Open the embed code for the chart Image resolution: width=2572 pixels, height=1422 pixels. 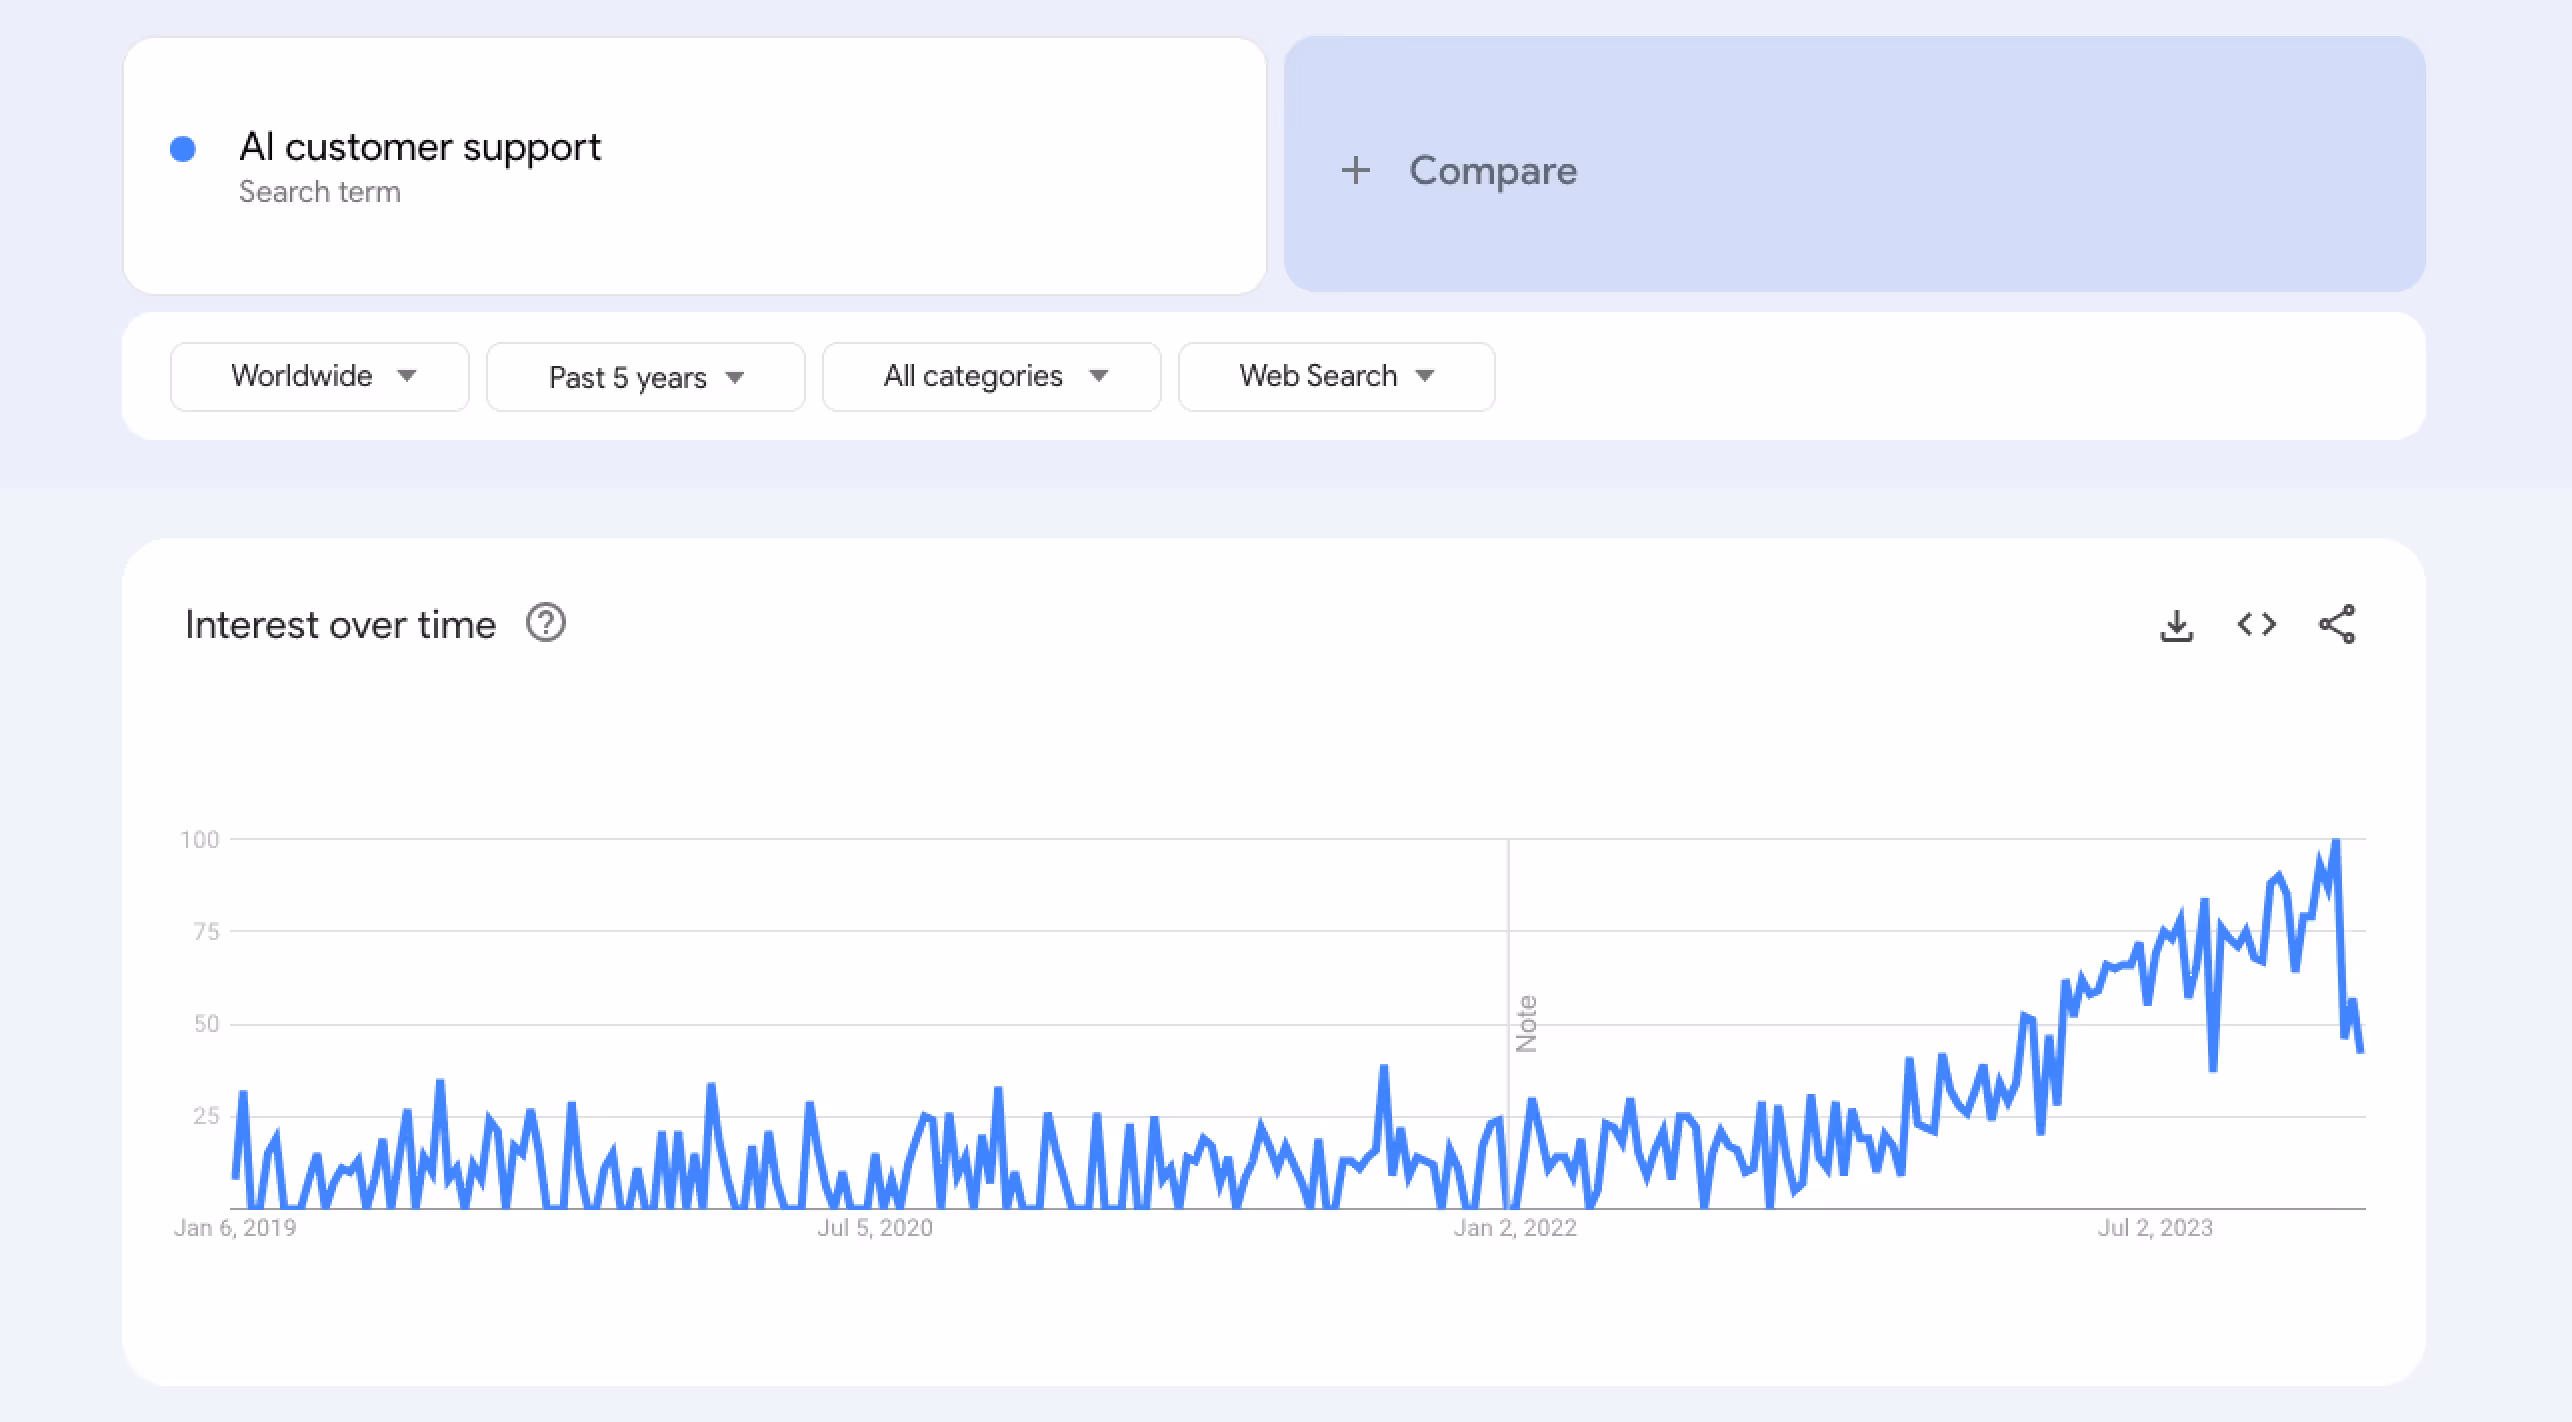click(x=2257, y=624)
